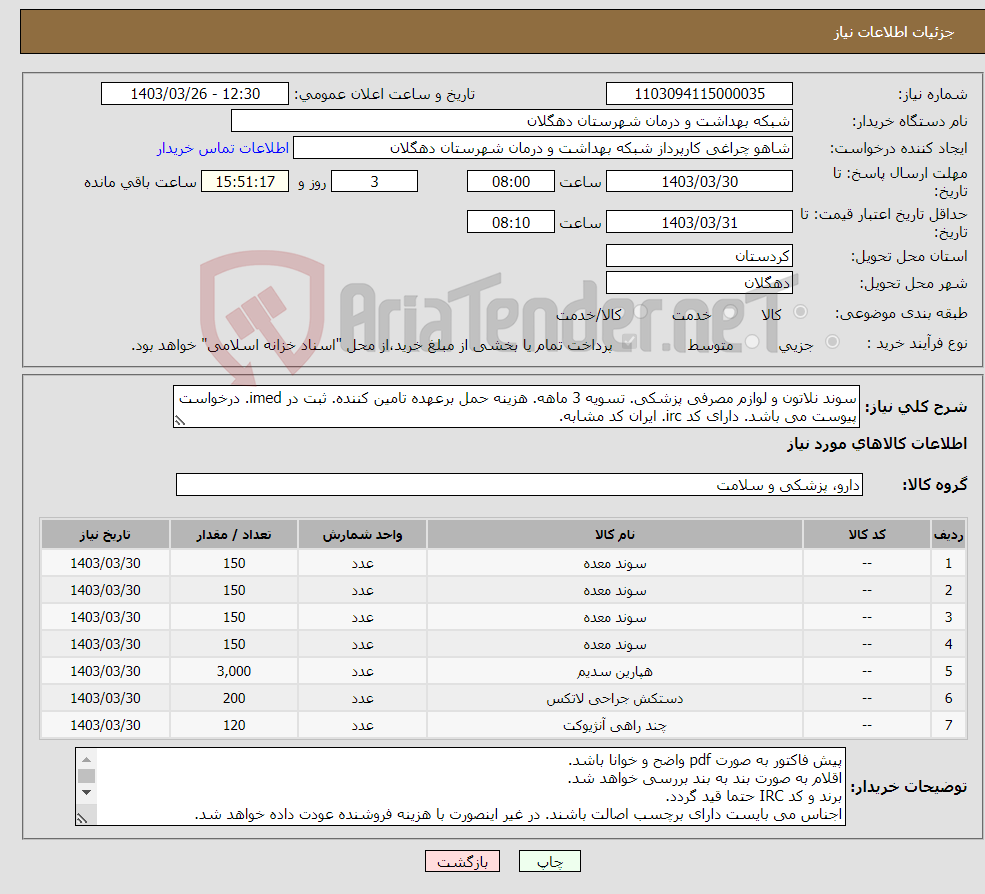Click the تعداد / مقدار column header
The height and width of the screenshot is (894, 985).
click(234, 535)
